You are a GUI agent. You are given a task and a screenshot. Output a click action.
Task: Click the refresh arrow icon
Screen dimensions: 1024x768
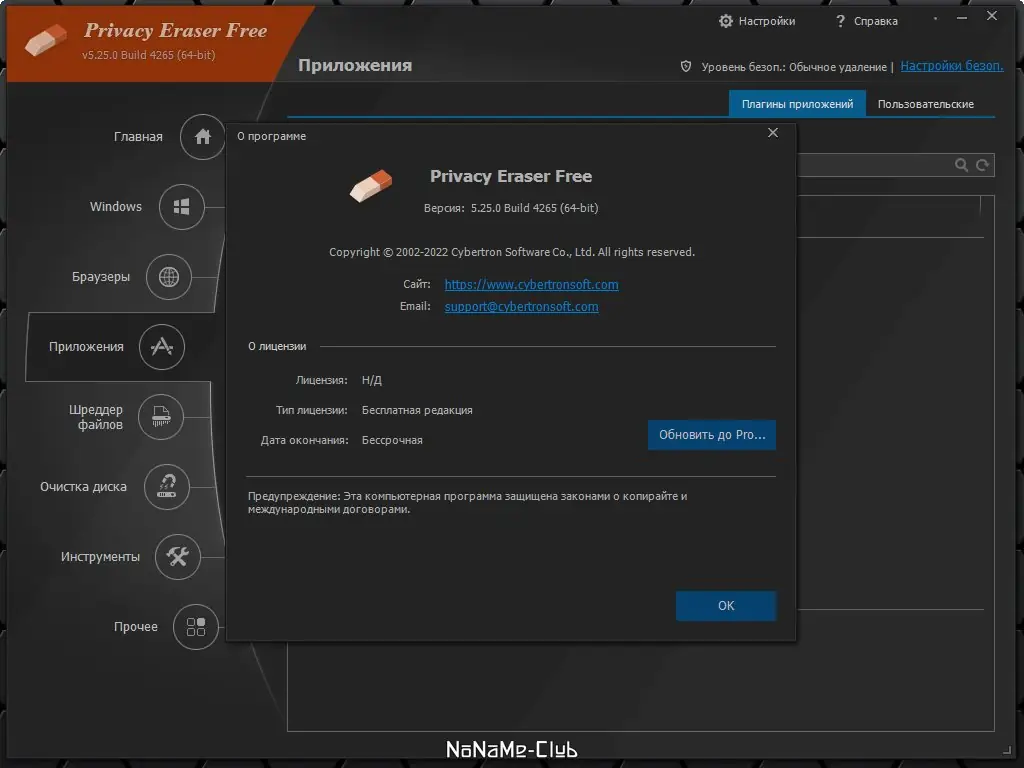tap(982, 165)
